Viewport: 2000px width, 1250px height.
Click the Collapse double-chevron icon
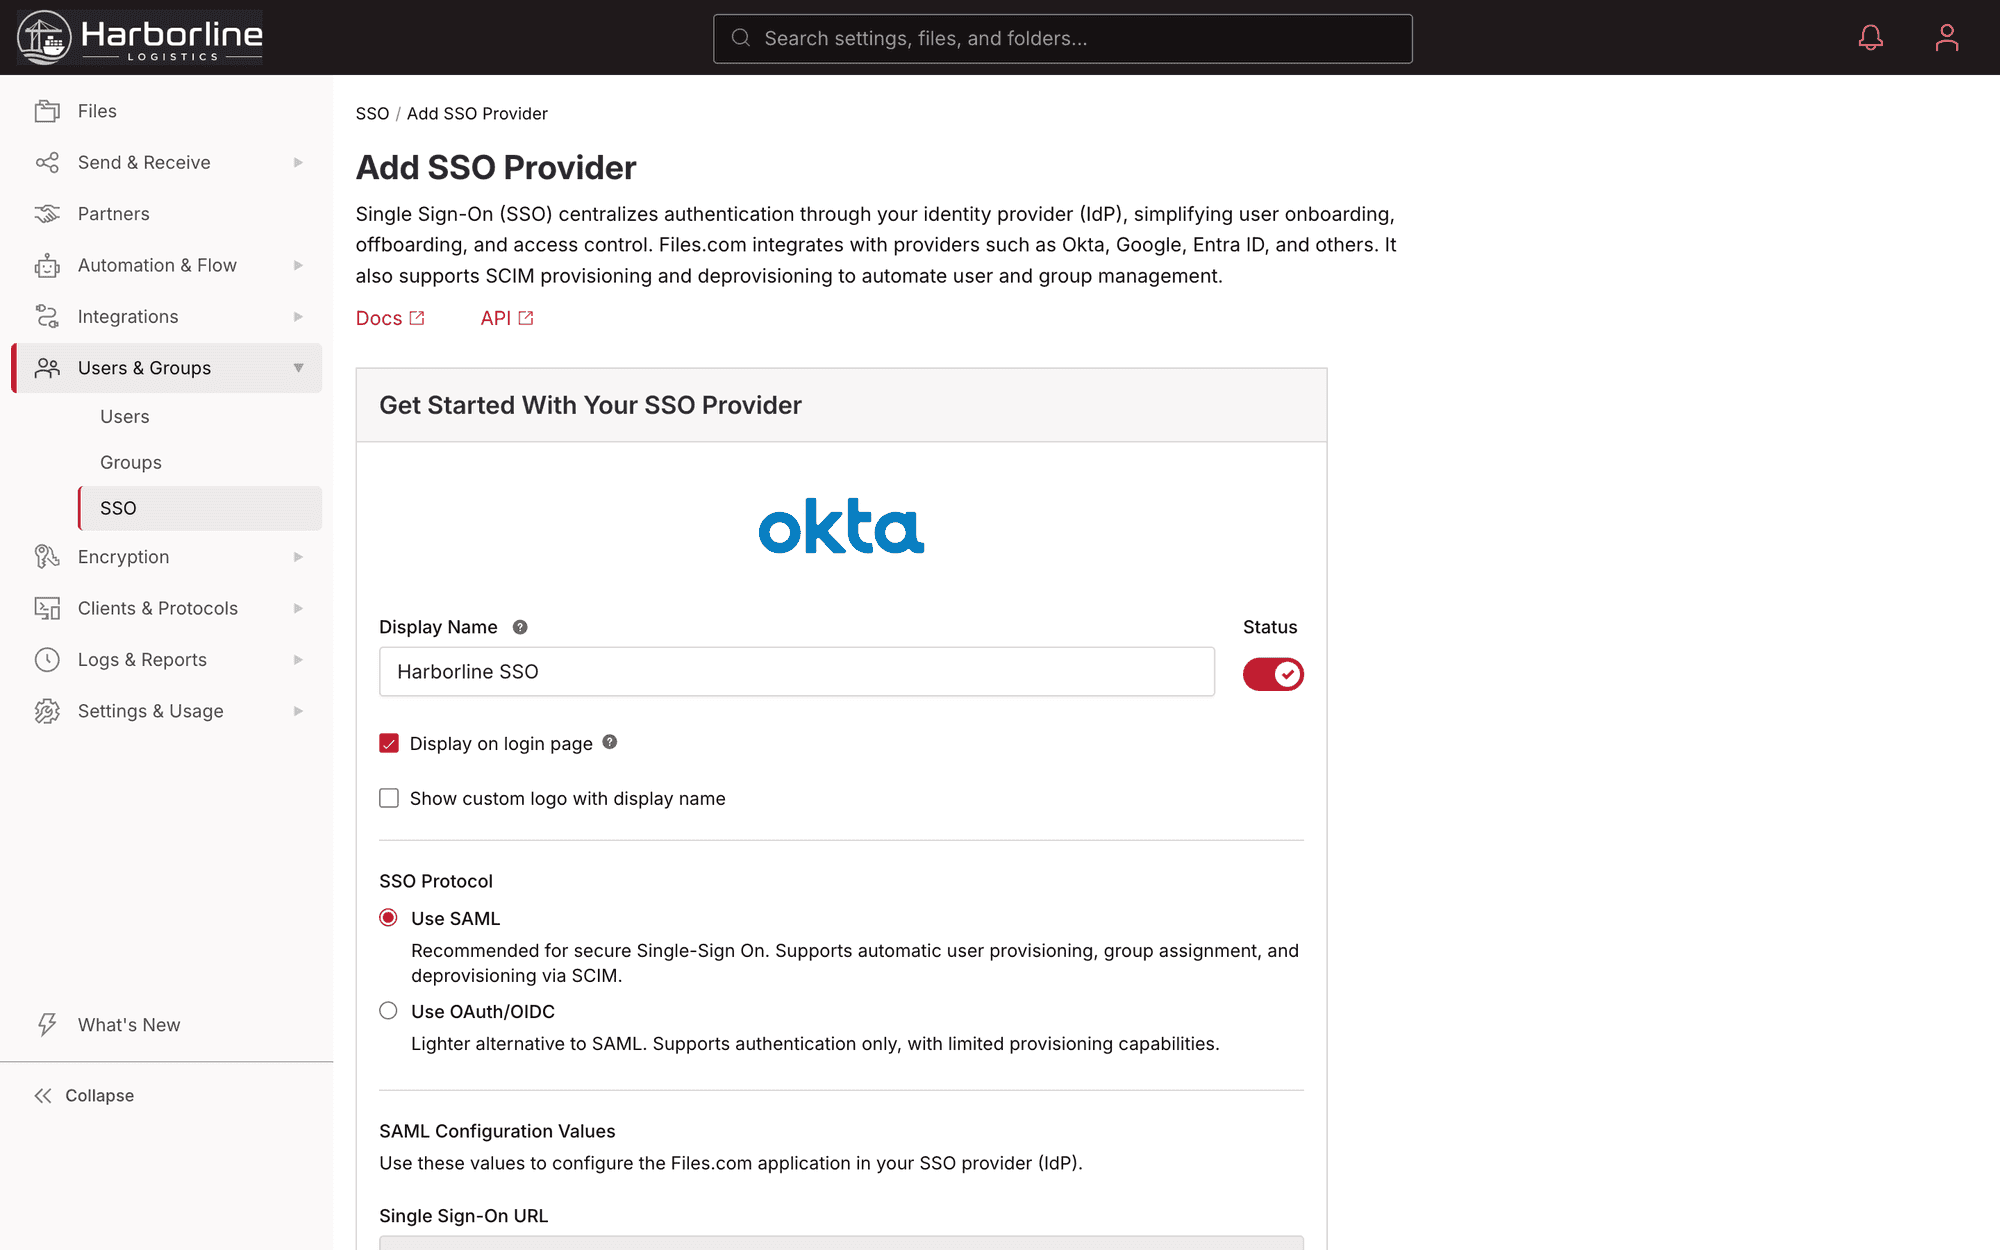43,1096
